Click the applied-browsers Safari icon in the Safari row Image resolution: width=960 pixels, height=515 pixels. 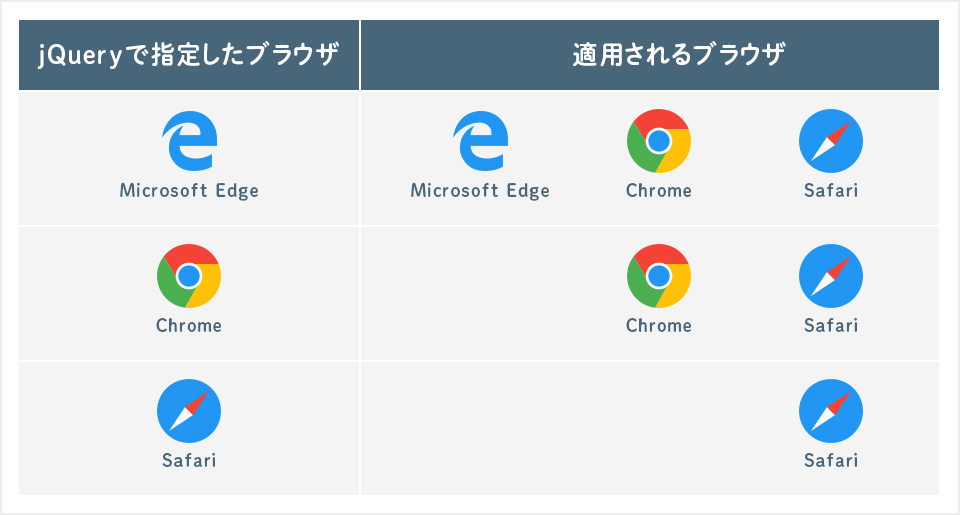831,411
